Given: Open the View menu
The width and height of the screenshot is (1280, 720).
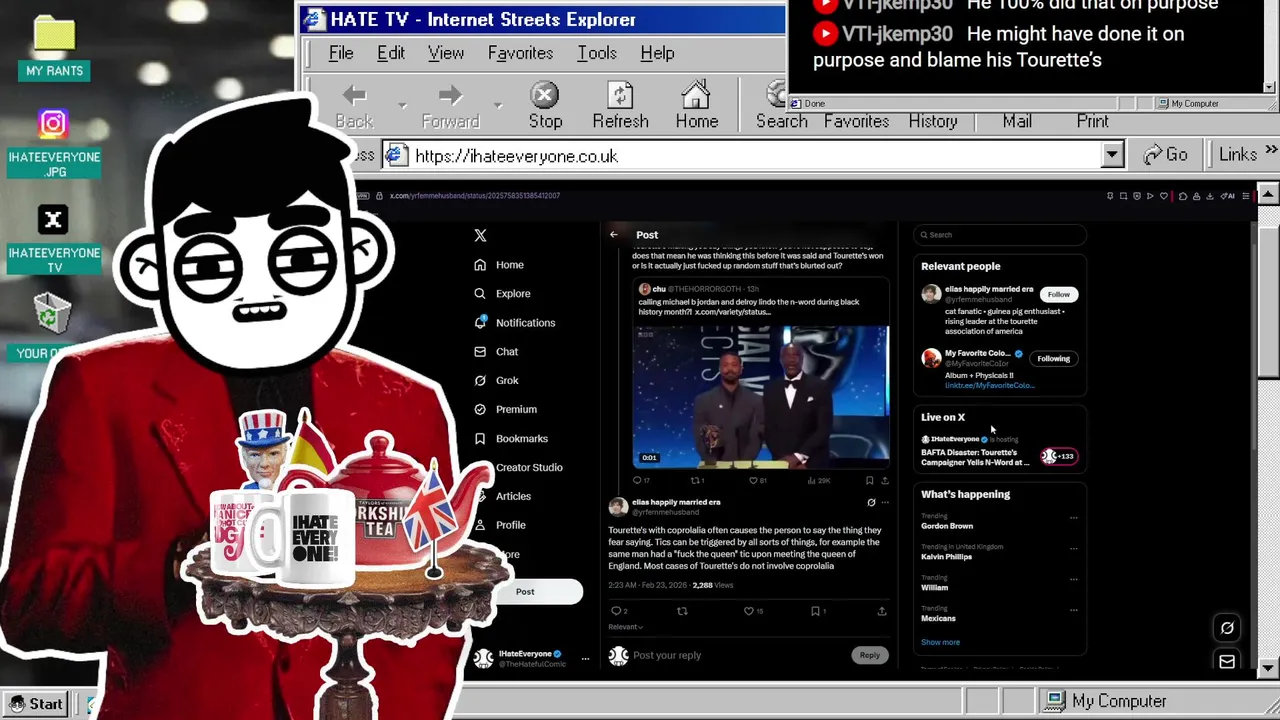Looking at the screenshot, I should click(x=446, y=53).
